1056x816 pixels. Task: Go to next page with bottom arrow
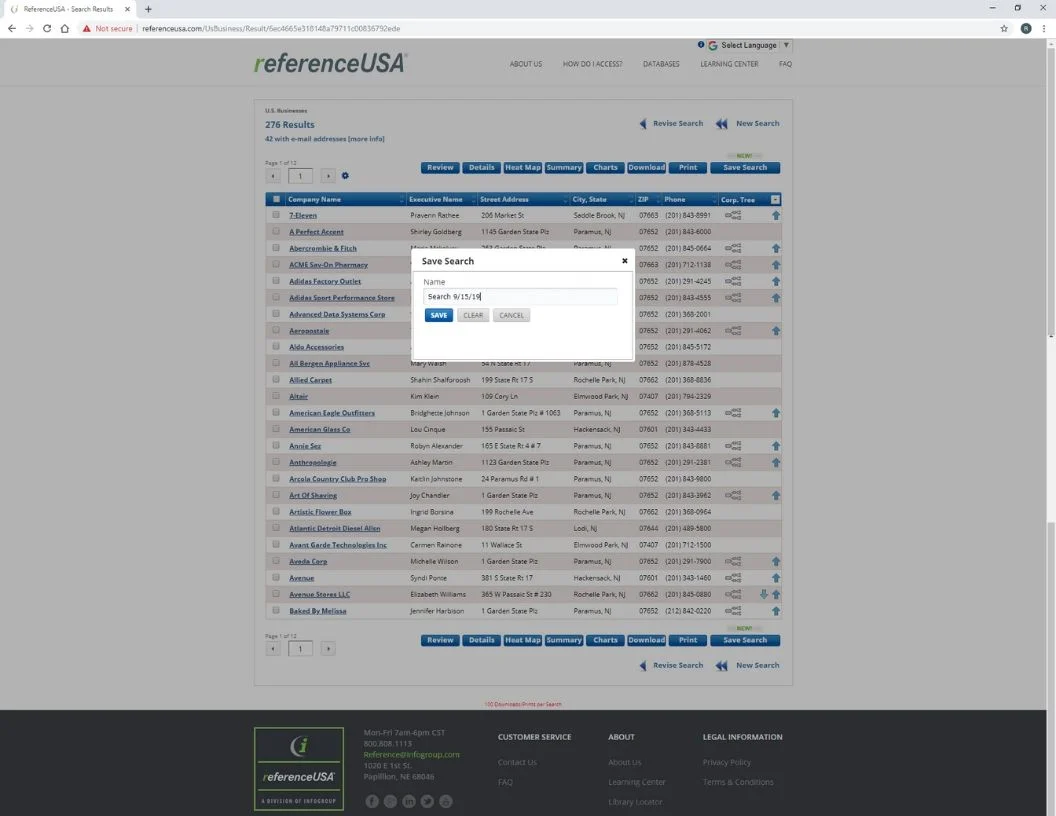point(328,649)
